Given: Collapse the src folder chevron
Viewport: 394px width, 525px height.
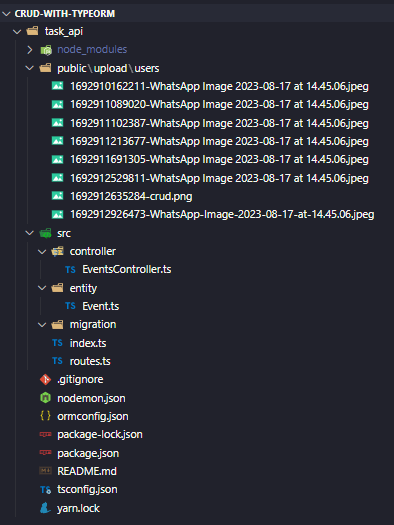Looking at the screenshot, I should (x=30, y=233).
